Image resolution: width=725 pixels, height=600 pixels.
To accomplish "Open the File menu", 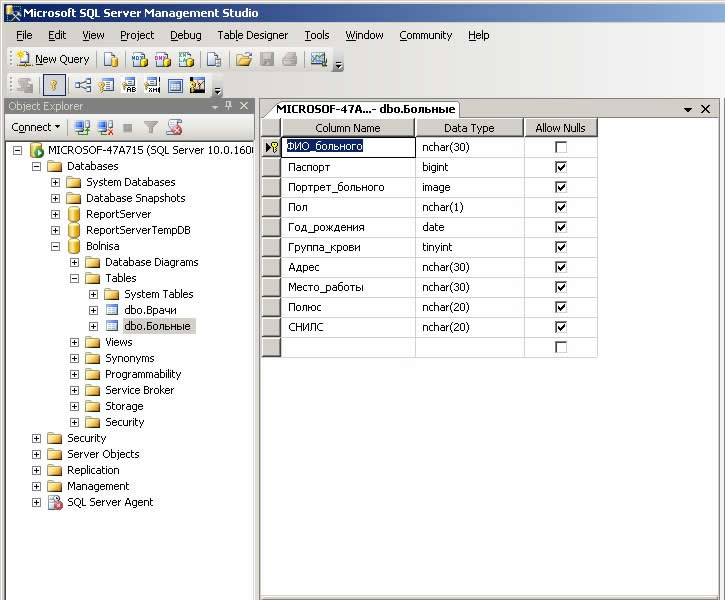I will [x=24, y=36].
